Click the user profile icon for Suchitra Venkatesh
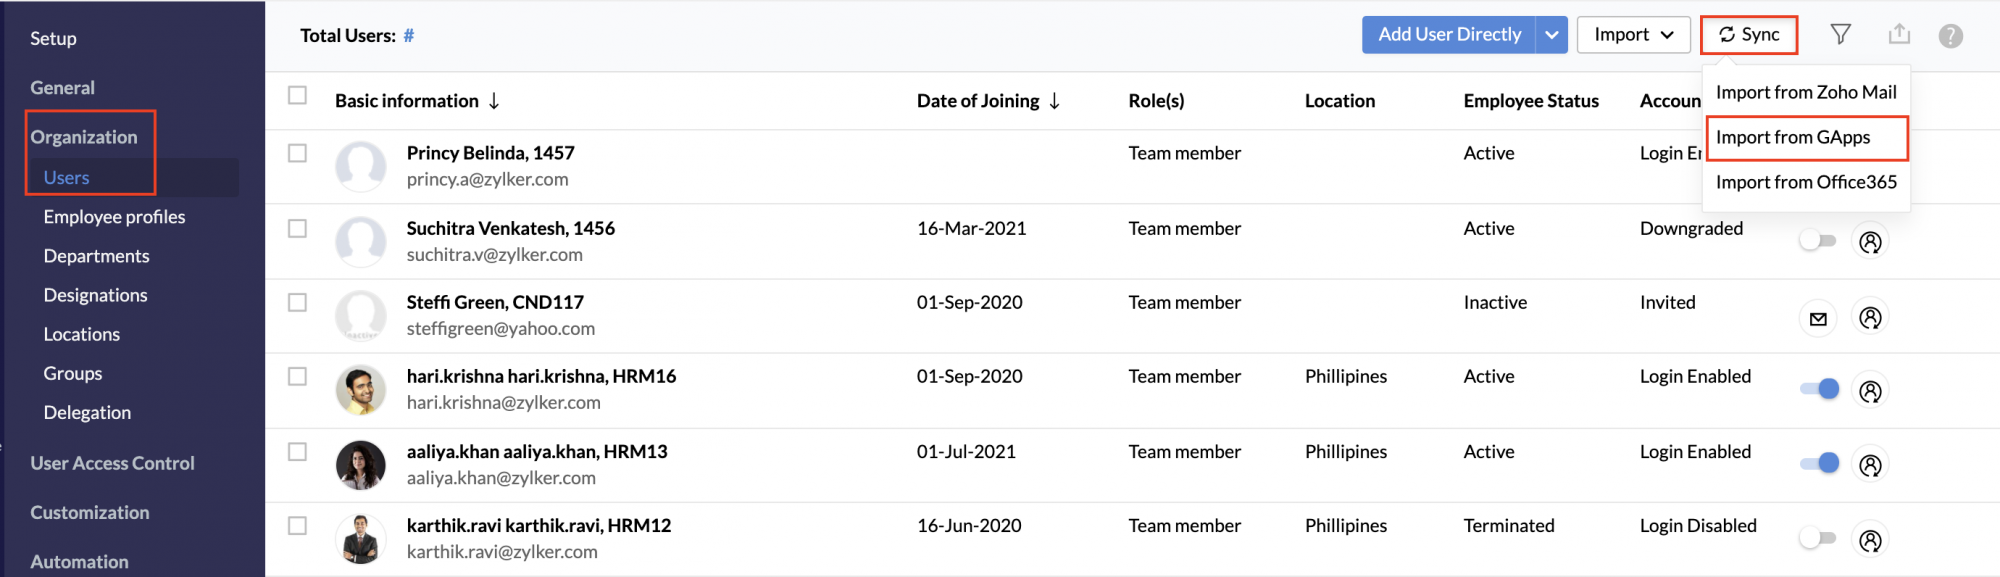 (x=1870, y=242)
